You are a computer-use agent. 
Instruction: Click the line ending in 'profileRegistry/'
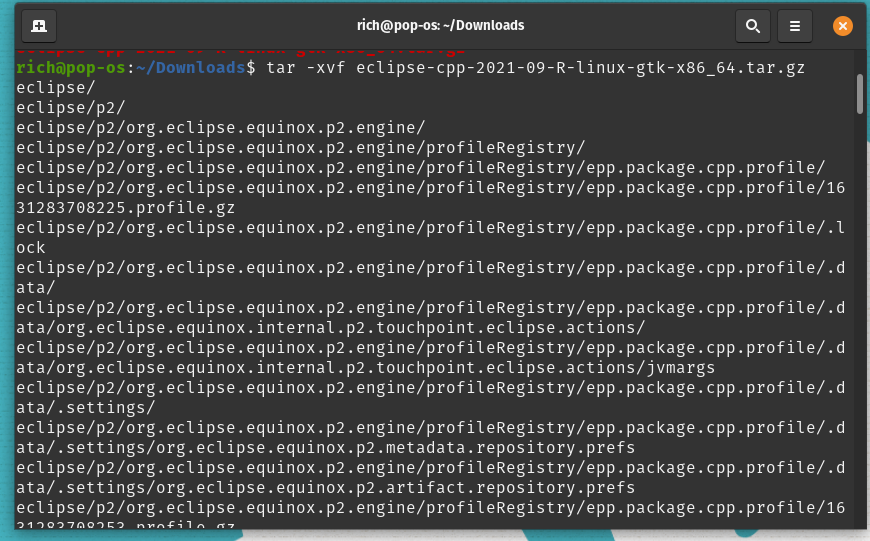click(300, 148)
